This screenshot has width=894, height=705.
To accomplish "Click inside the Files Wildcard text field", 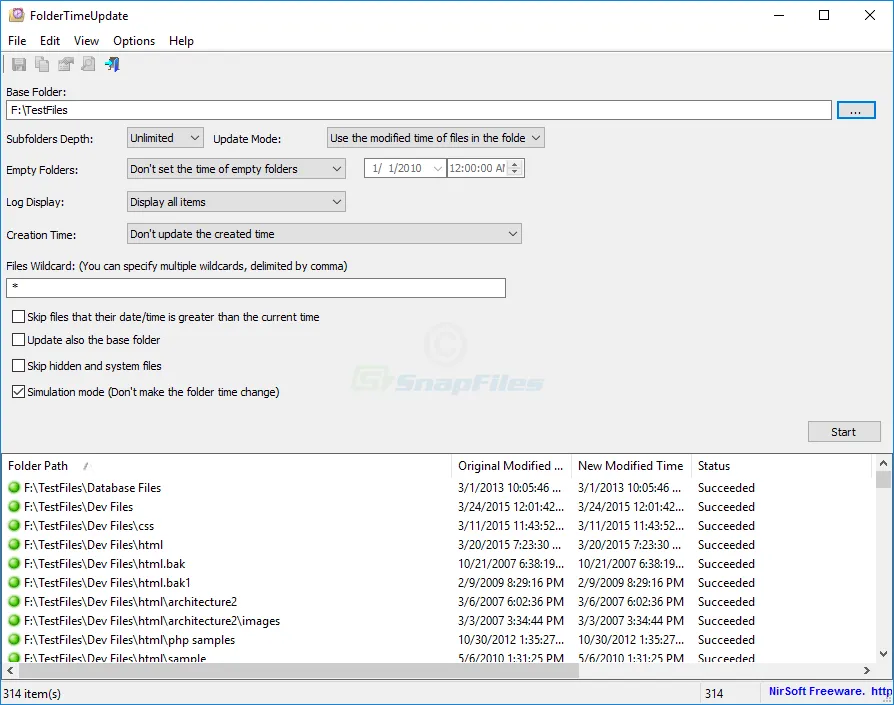I will click(255, 288).
